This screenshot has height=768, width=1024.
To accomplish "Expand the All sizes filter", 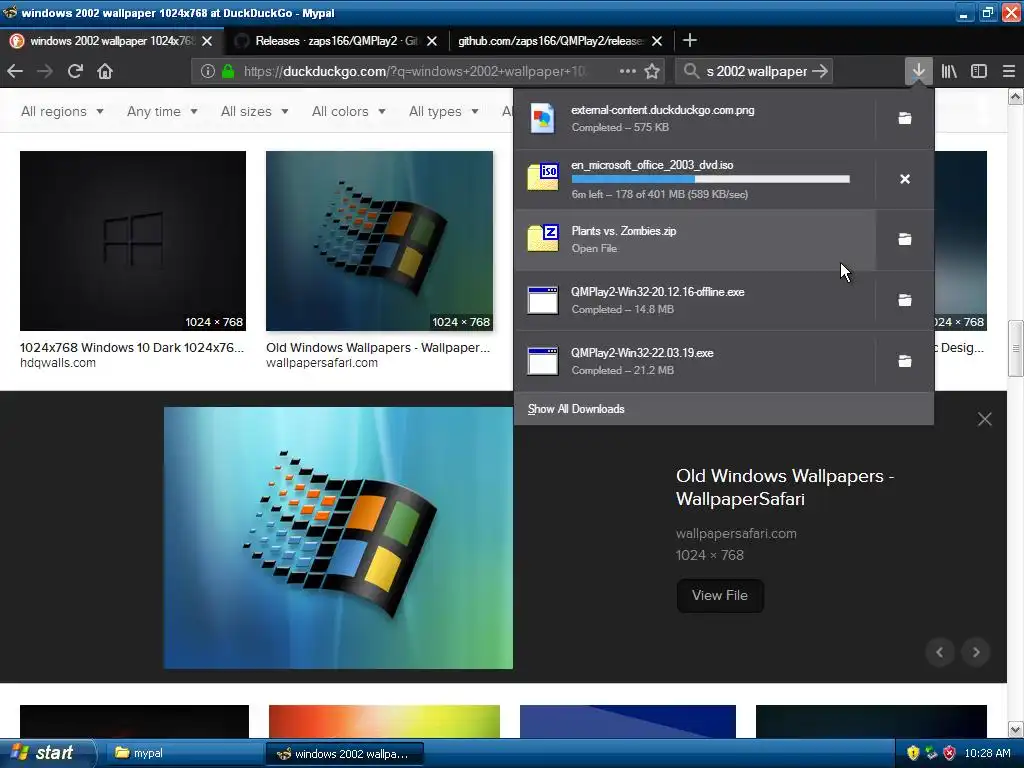I will click(x=255, y=111).
